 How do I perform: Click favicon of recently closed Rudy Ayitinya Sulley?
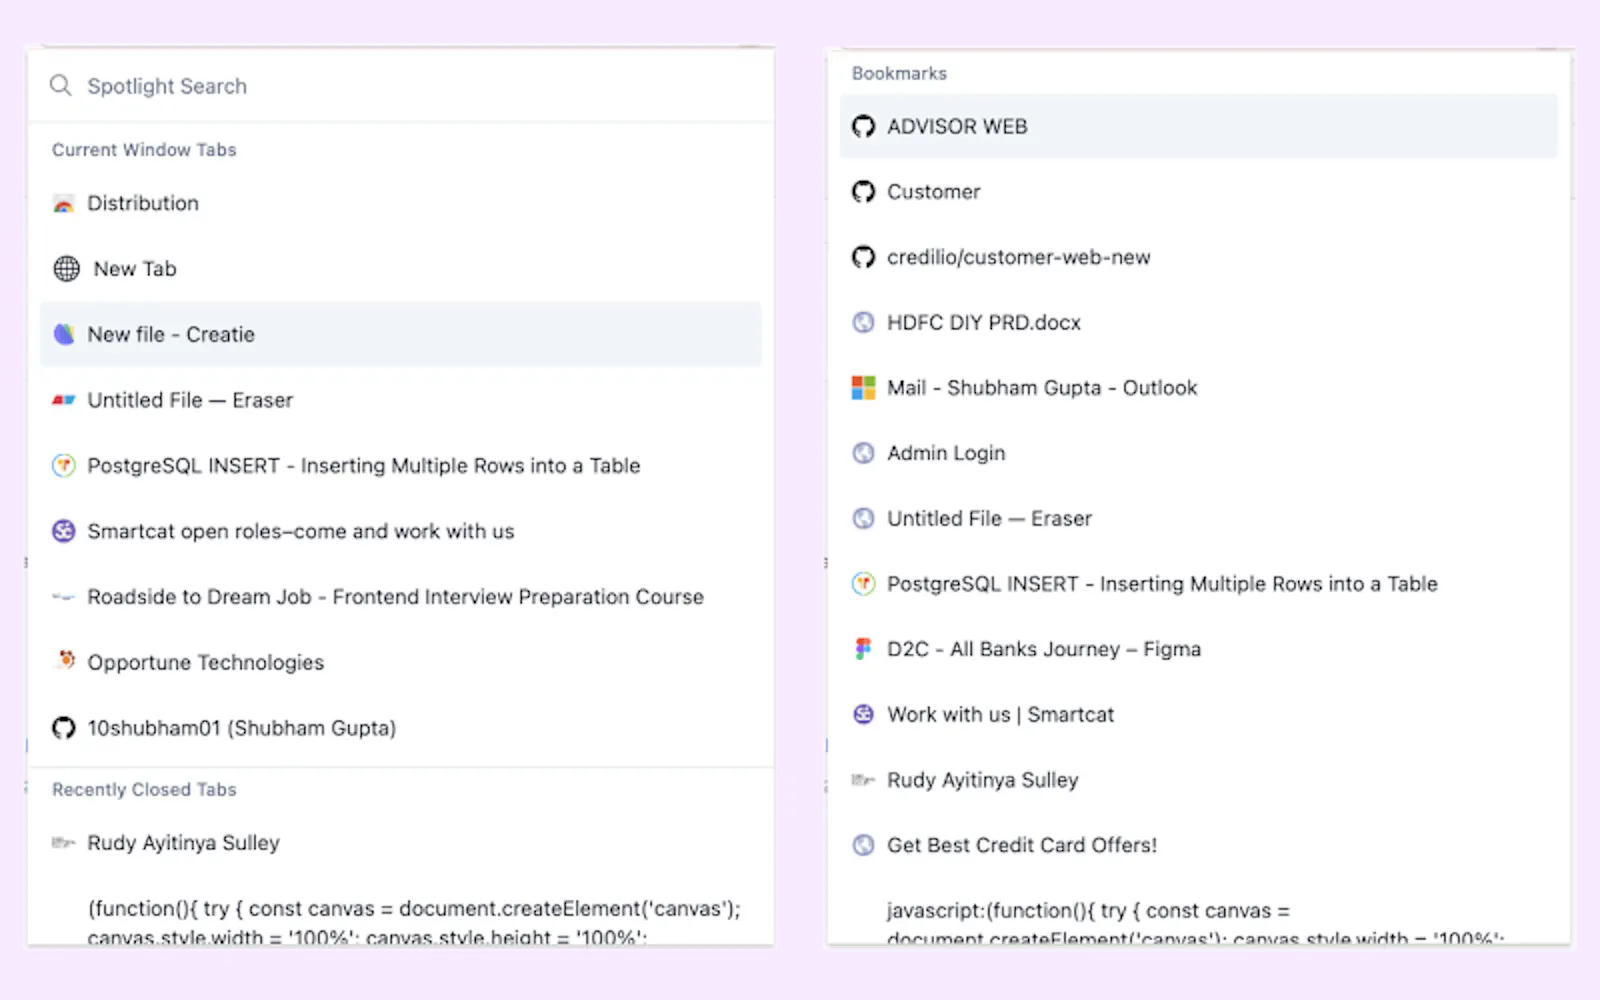(x=64, y=843)
